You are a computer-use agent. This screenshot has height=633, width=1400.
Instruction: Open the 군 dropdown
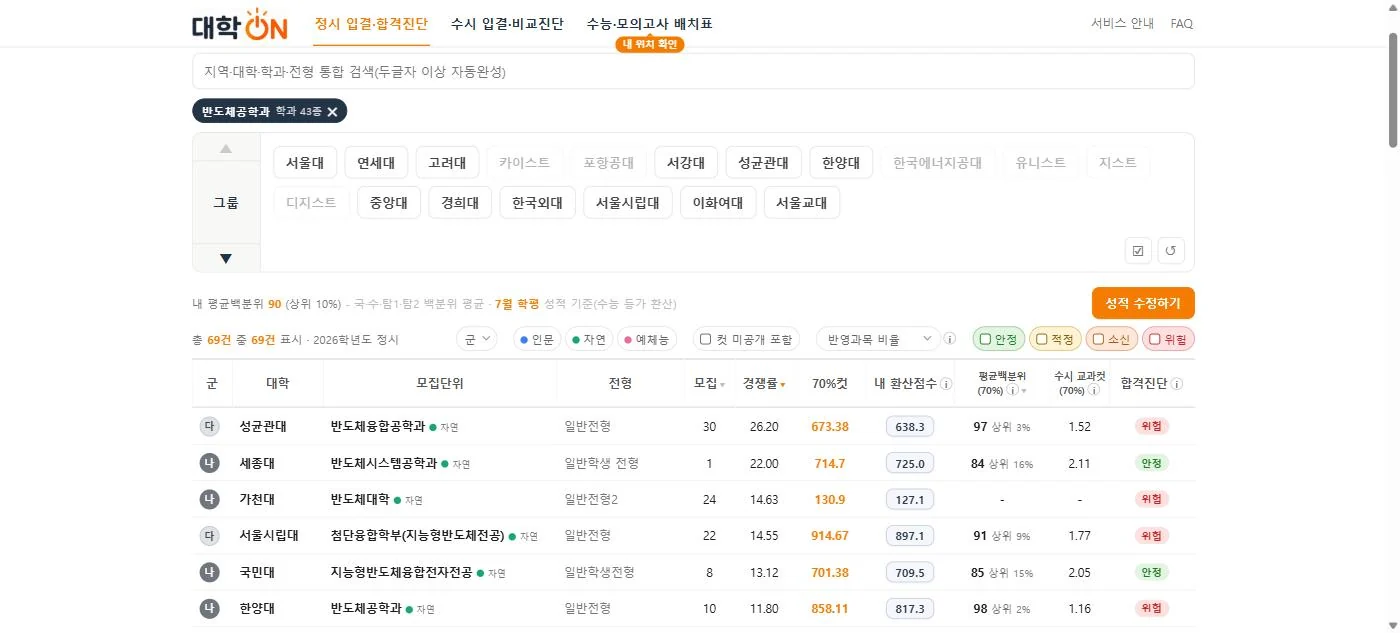pos(476,339)
